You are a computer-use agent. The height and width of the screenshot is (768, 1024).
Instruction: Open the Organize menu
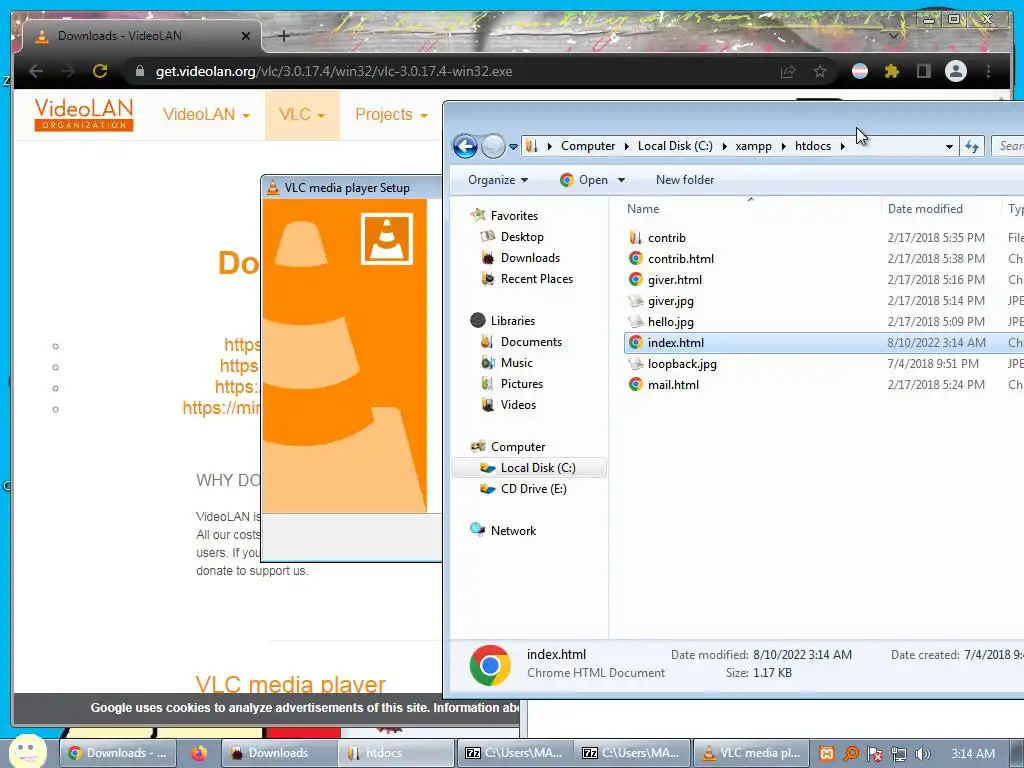[x=498, y=180]
